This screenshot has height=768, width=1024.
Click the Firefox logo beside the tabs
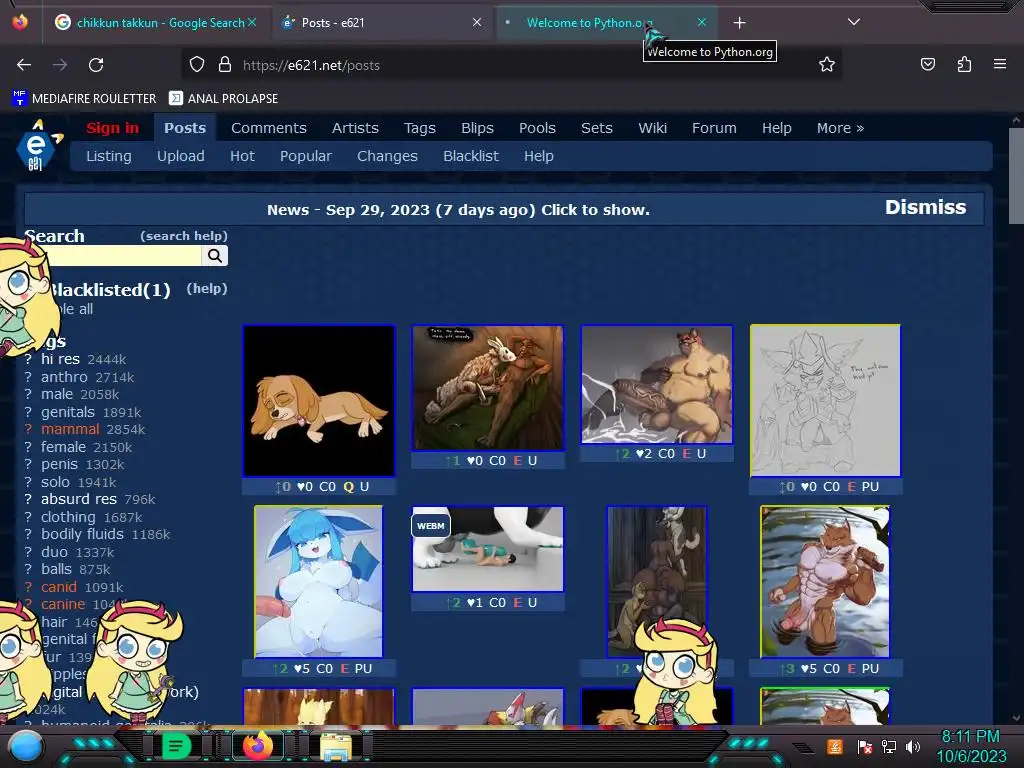20,22
